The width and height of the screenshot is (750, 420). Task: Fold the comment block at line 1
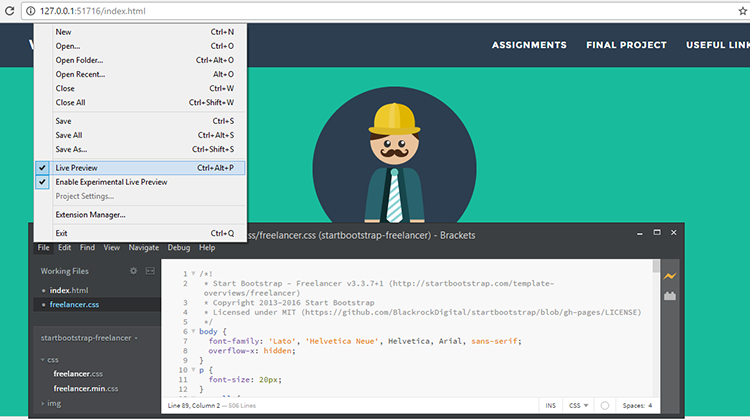click(193, 274)
